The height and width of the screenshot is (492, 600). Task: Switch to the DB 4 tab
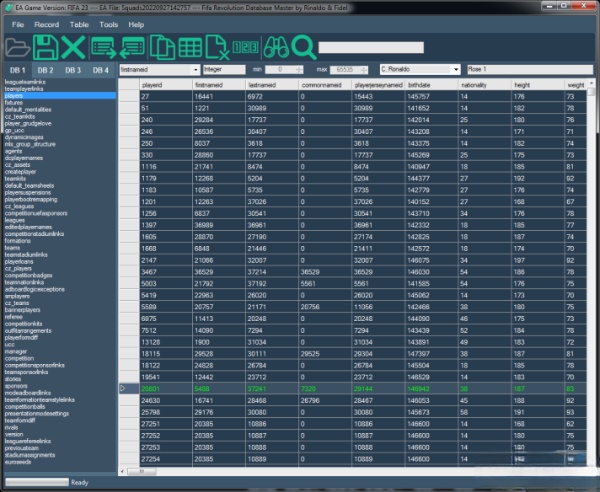click(101, 70)
